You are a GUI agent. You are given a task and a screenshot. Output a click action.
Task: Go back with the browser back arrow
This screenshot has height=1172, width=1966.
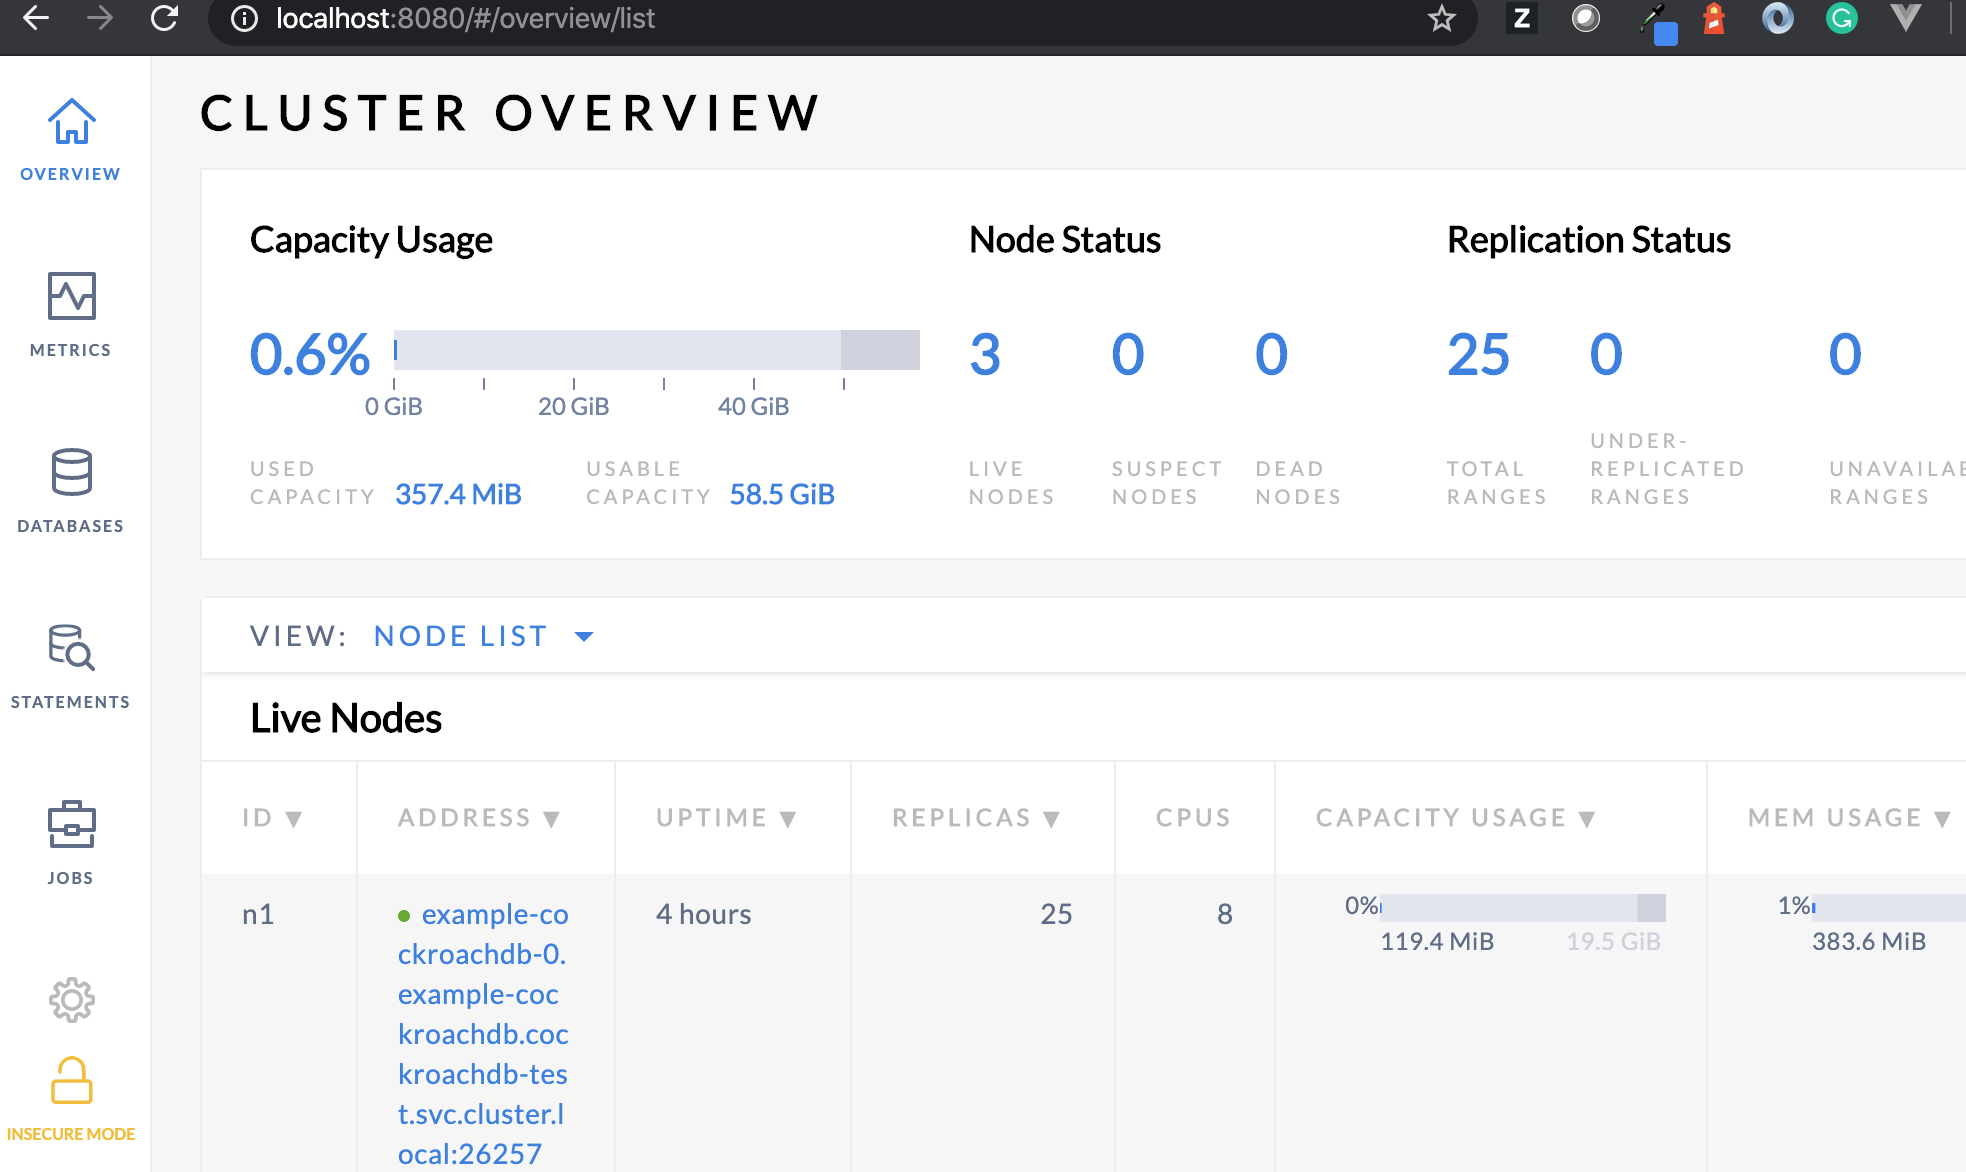pos(36,18)
